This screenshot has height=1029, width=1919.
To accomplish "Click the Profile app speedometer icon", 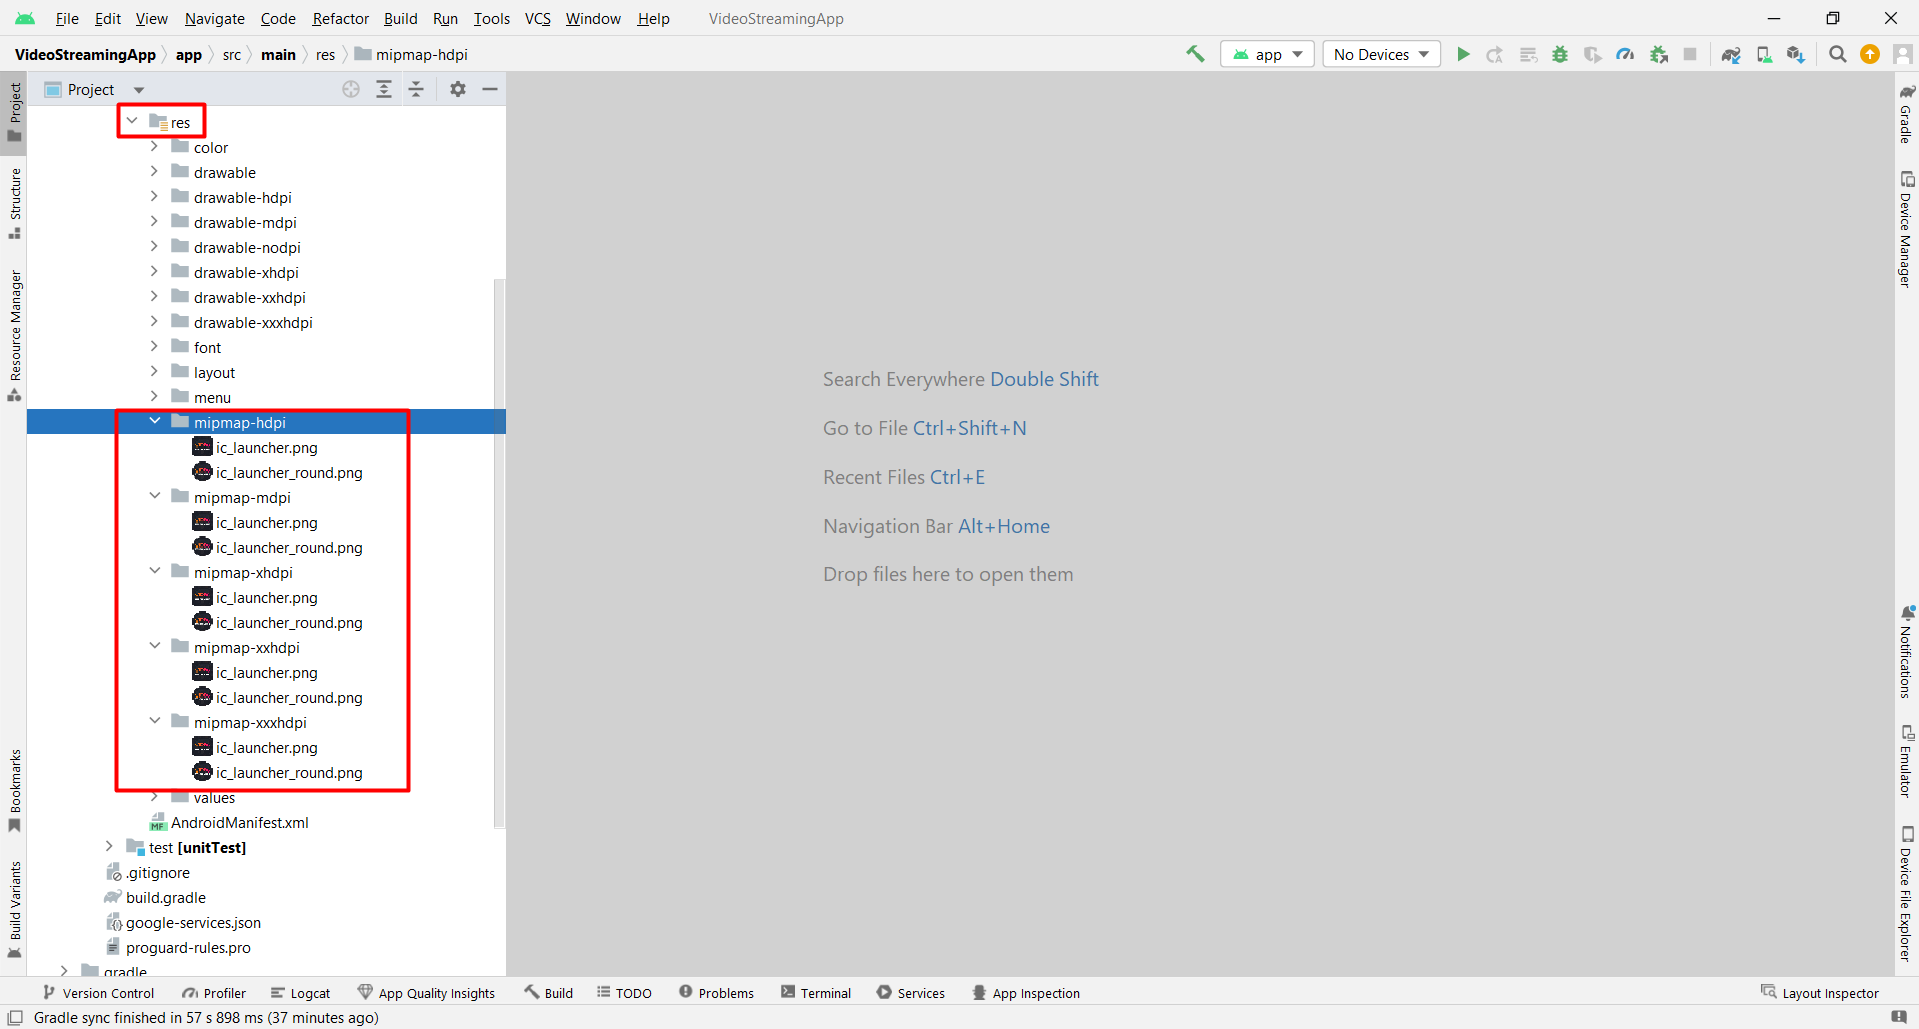I will [1625, 54].
